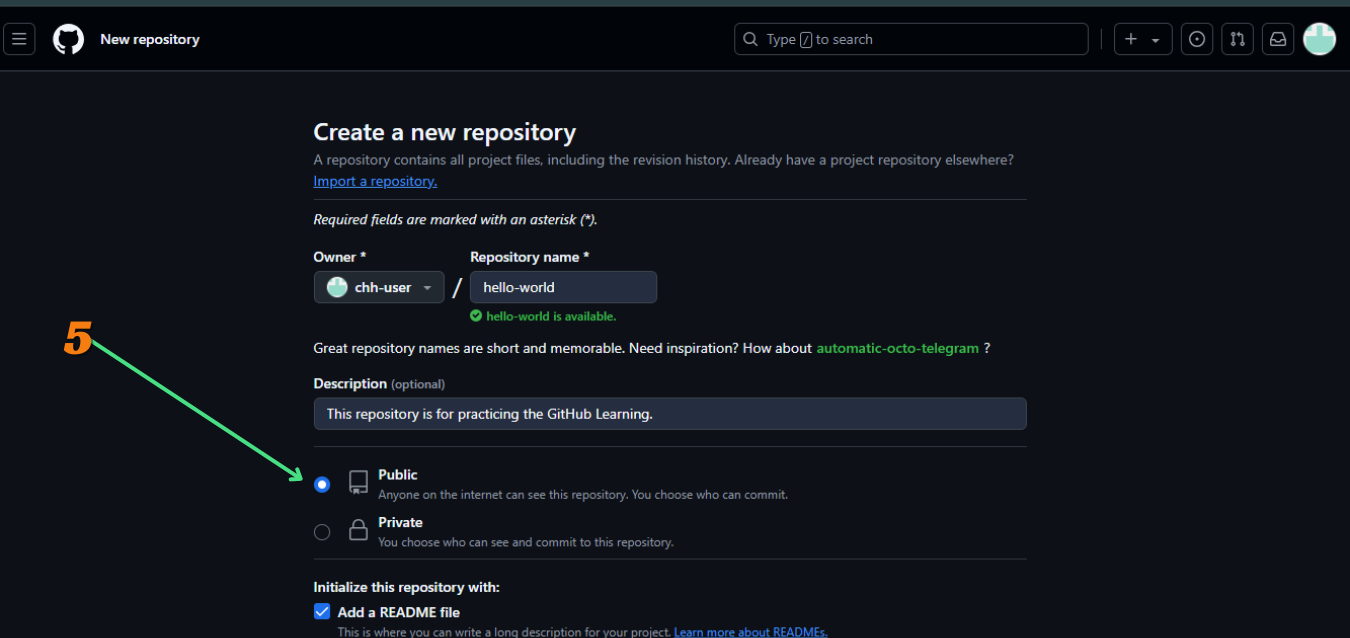Expand the Owner chh-user dropdown

(379, 287)
